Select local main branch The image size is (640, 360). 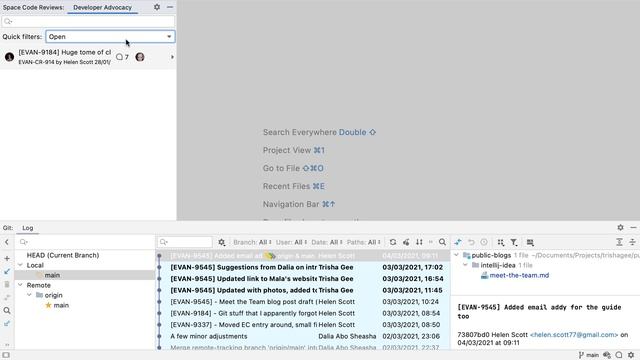pos(52,275)
